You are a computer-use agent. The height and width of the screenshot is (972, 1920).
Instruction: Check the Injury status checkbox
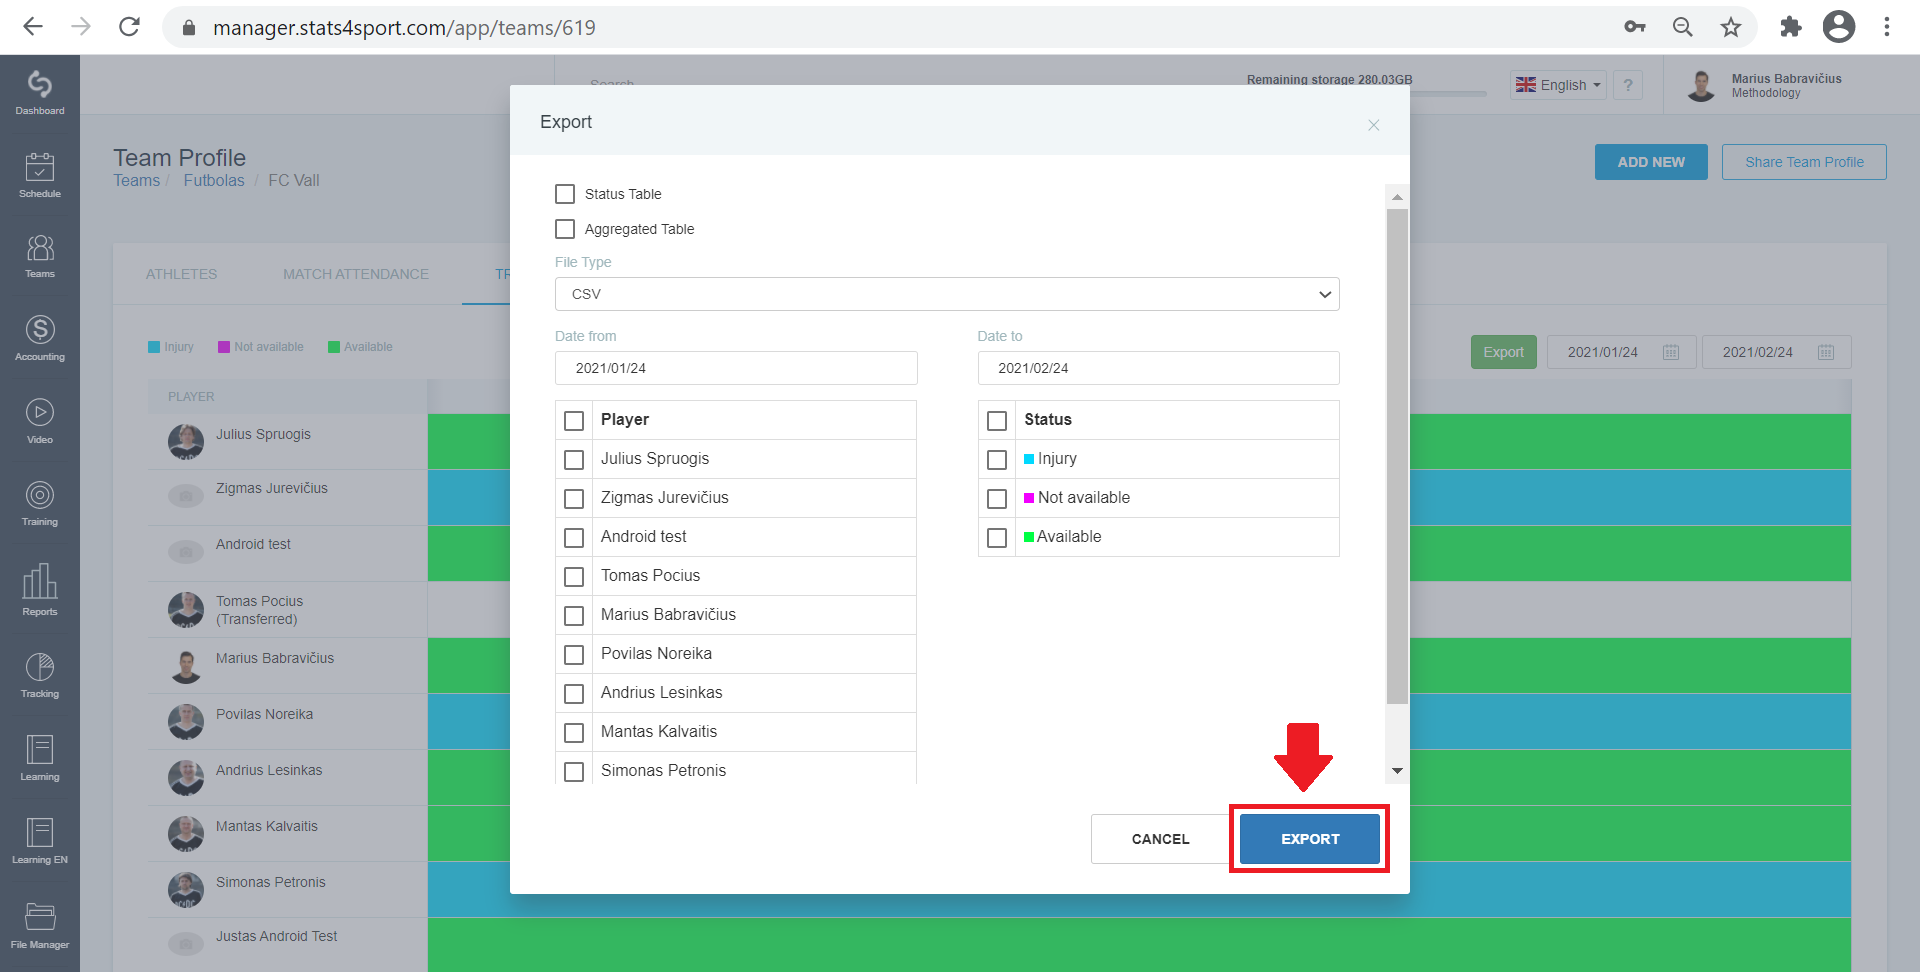click(997, 460)
